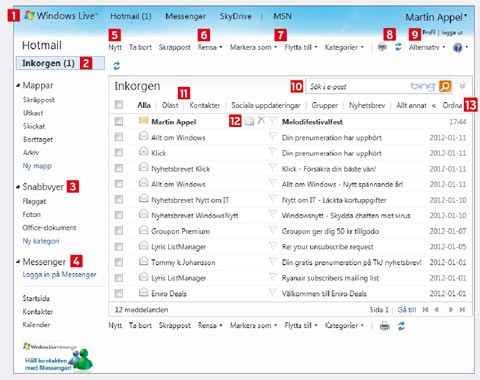This screenshot has height=380, width=480.
Task: Click the Windows Live logo
Action: [x=61, y=16]
